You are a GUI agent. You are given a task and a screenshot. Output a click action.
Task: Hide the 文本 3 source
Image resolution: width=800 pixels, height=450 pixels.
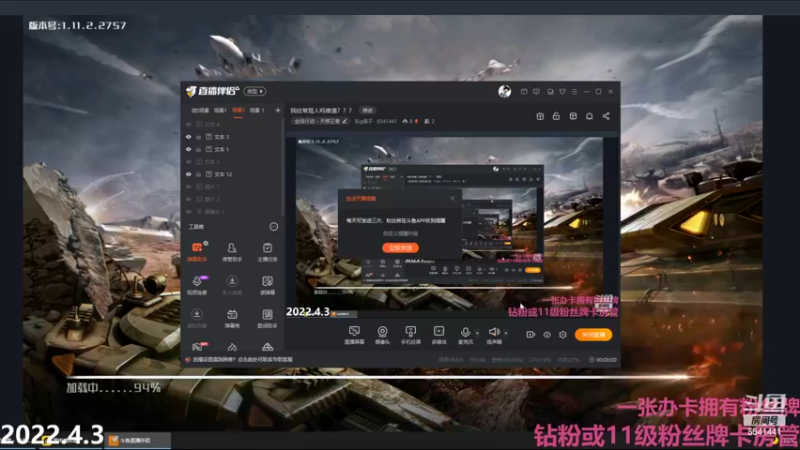pyautogui.click(x=188, y=137)
